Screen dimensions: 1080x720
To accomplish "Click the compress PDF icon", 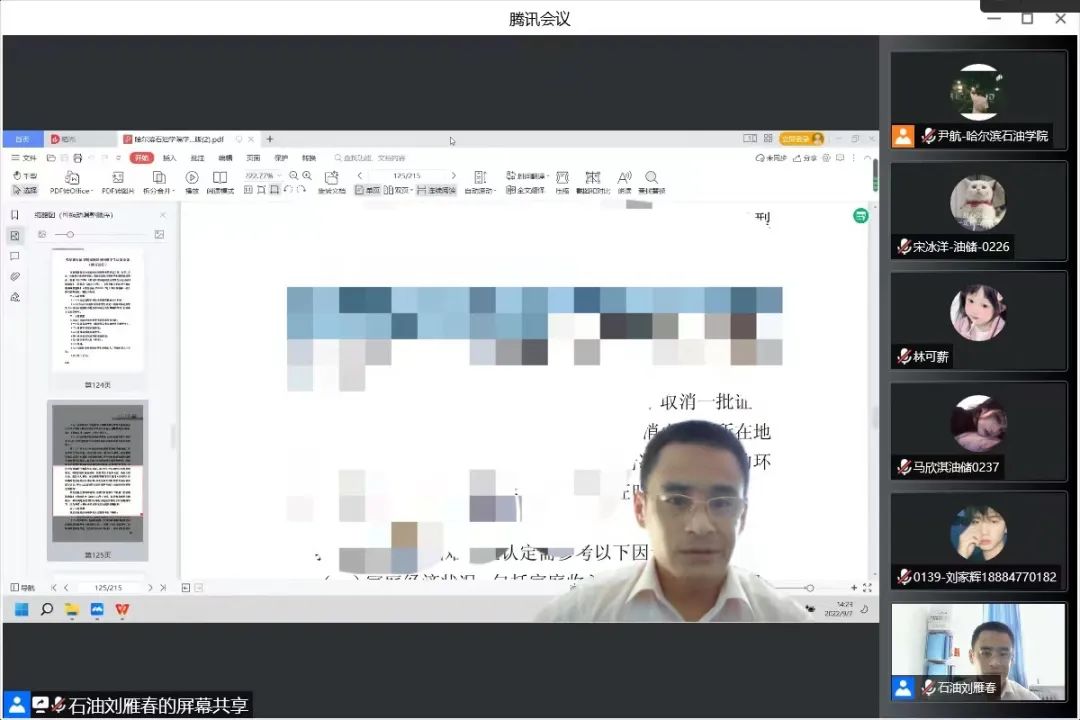I will pyautogui.click(x=562, y=181).
